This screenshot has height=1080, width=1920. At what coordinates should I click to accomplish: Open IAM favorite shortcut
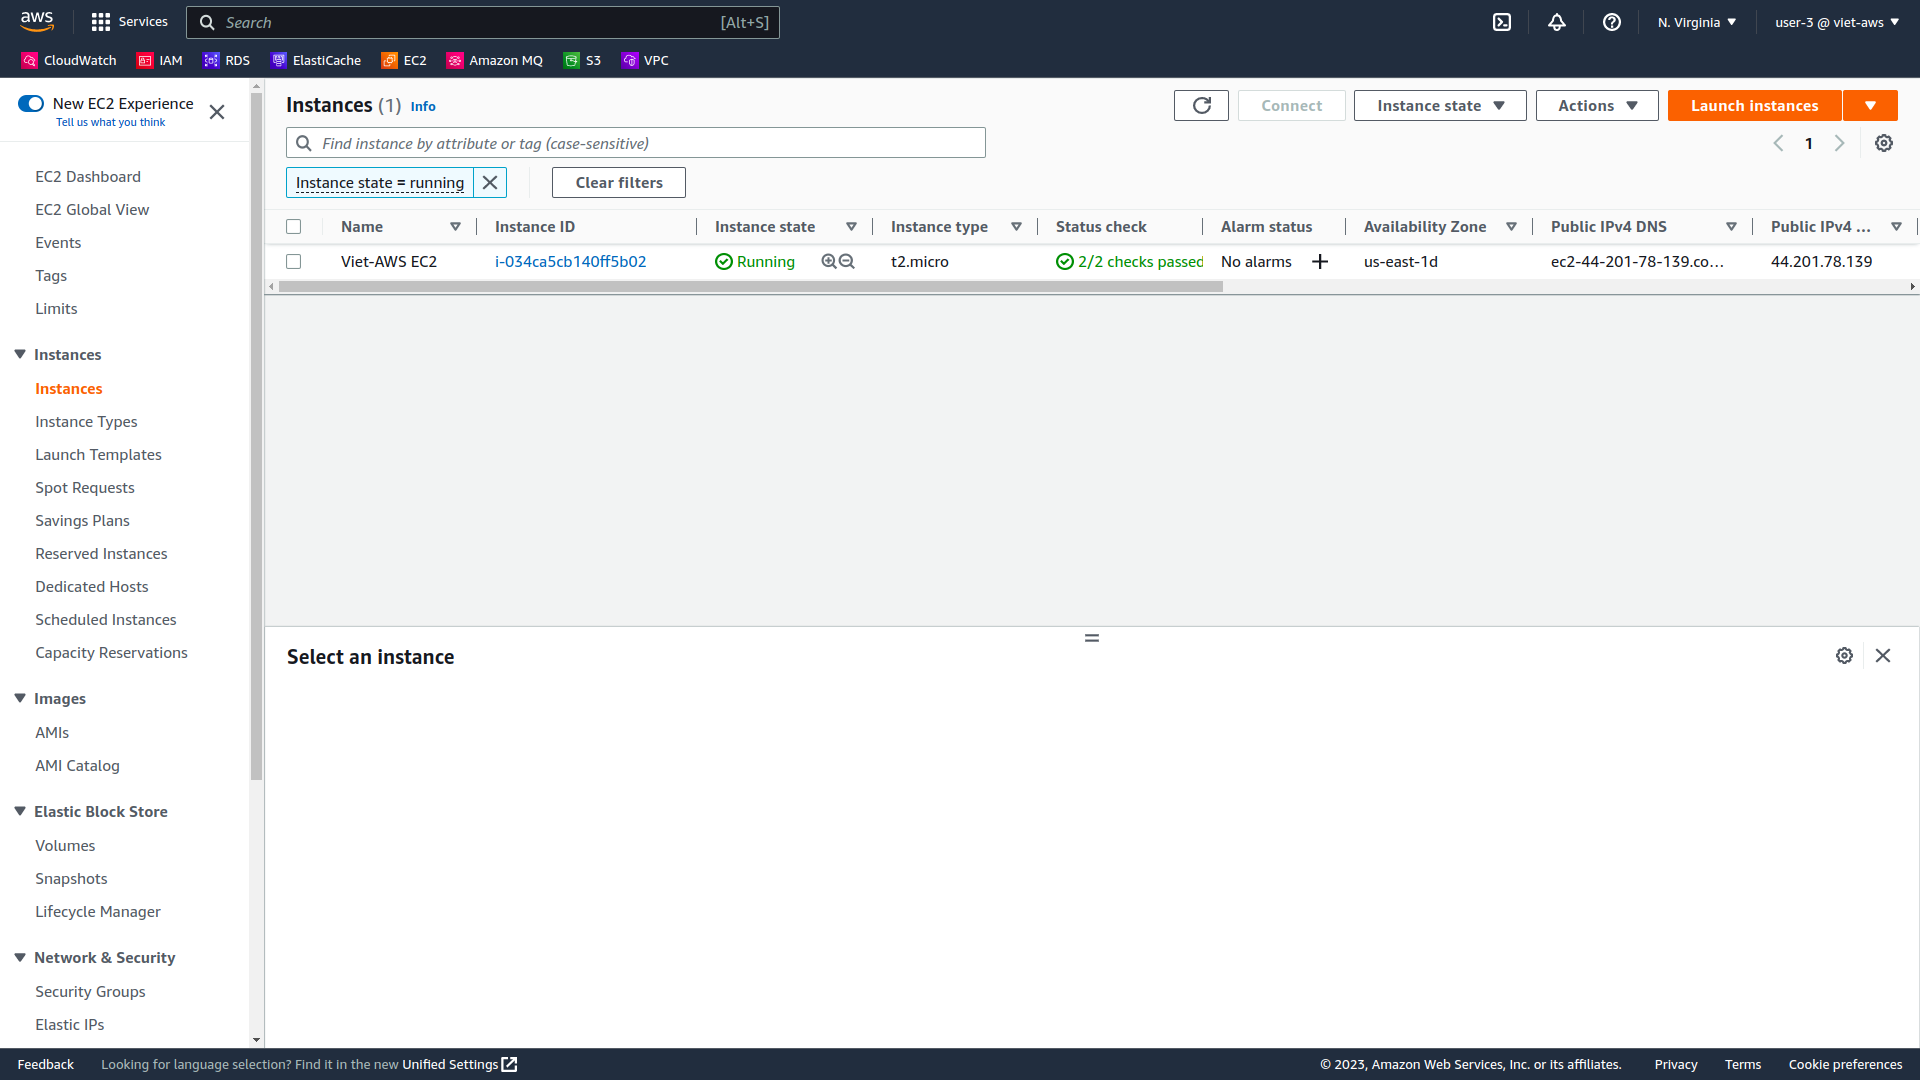160,60
